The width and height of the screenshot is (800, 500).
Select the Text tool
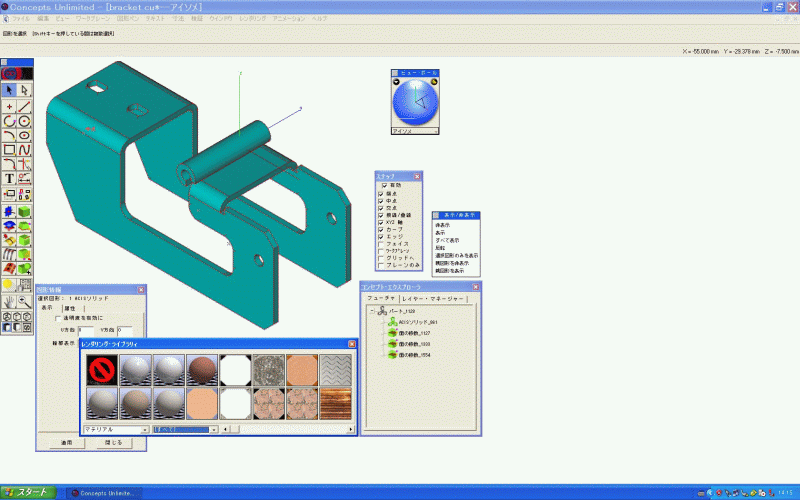point(9,179)
